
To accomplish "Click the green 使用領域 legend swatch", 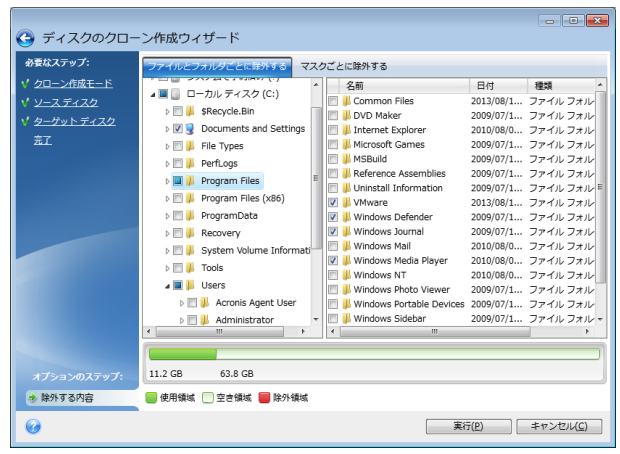I will coord(151,397).
